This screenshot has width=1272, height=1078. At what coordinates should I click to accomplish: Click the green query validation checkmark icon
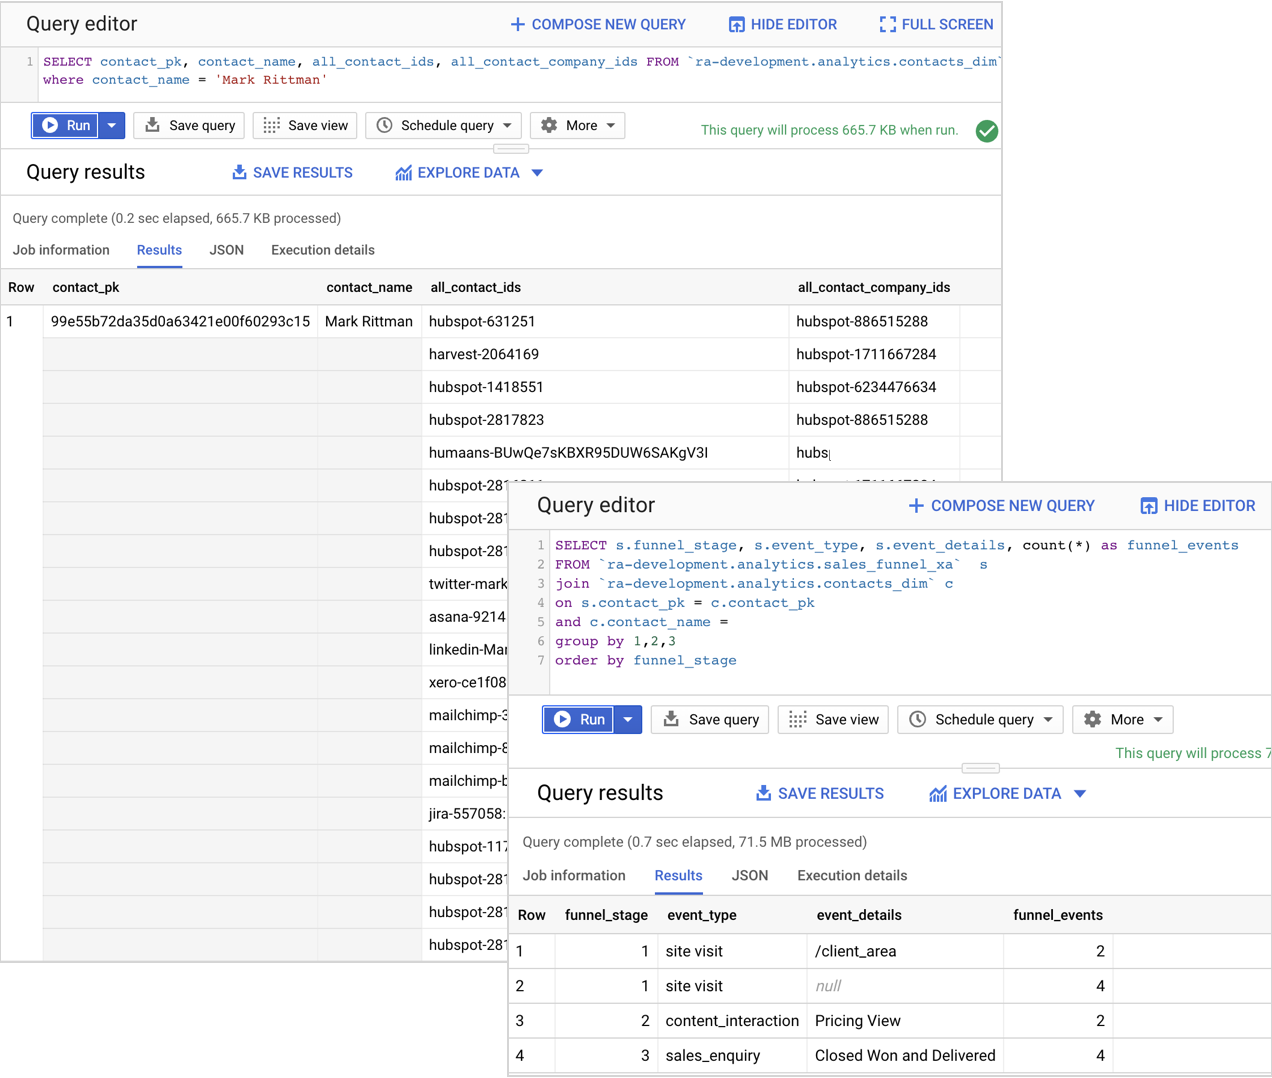click(x=986, y=131)
